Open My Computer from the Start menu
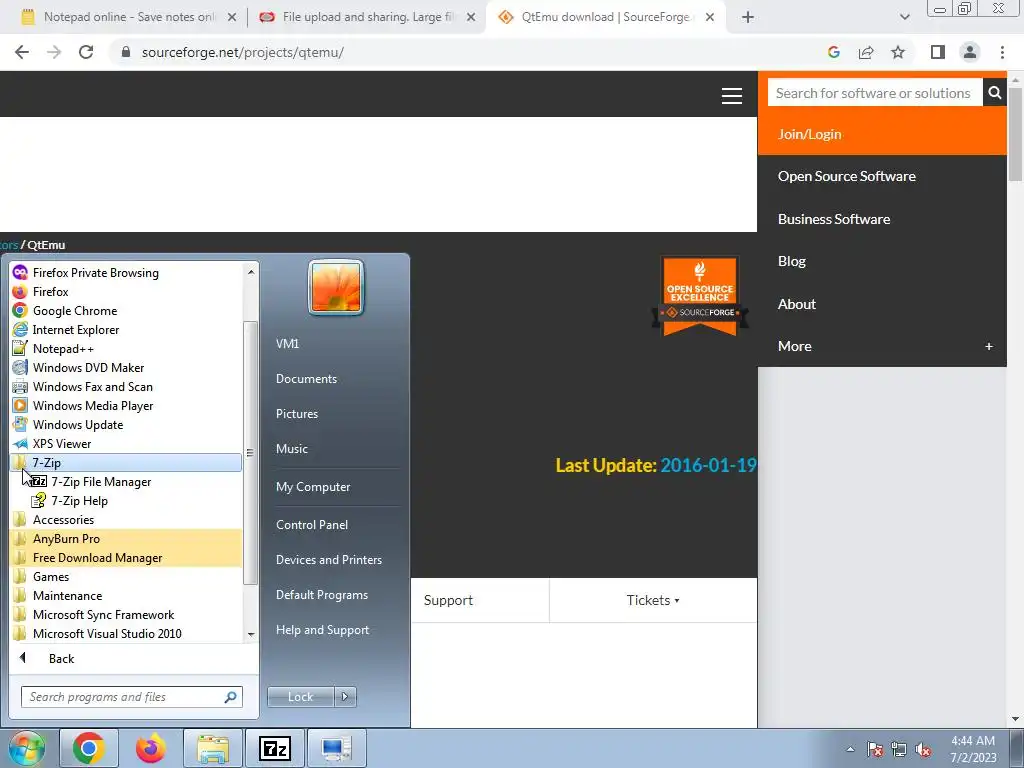The image size is (1024, 768). (313, 487)
